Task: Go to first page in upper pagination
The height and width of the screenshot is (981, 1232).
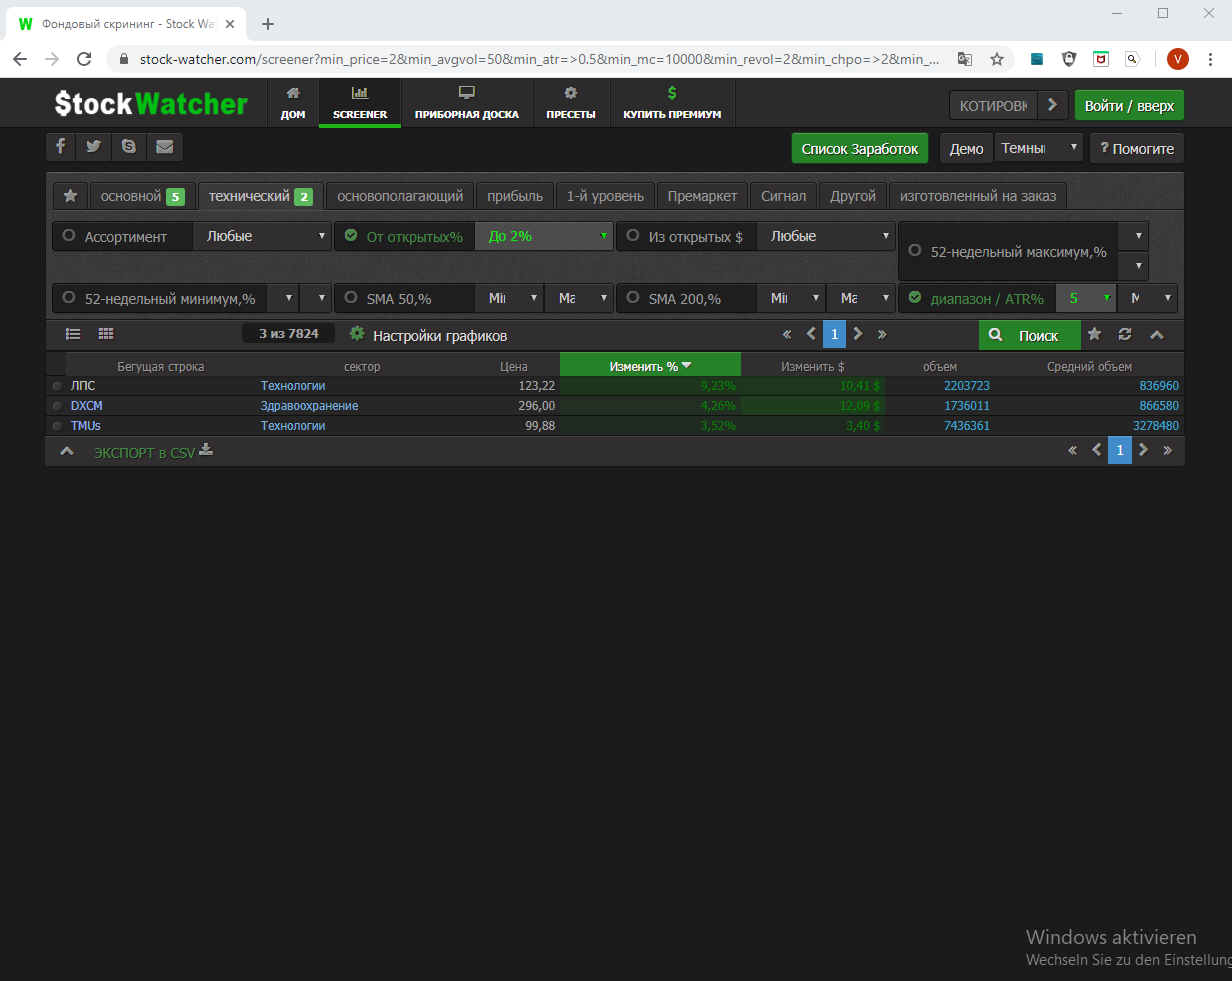Action: coord(787,334)
